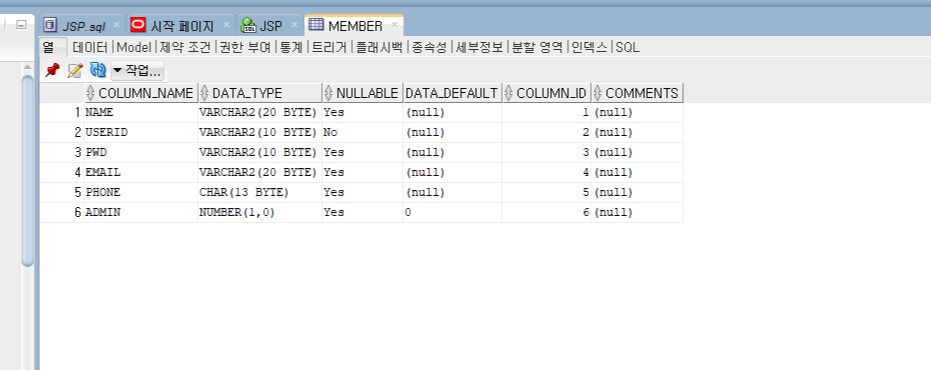Select the PWD column row
The image size is (931, 370).
361,153
